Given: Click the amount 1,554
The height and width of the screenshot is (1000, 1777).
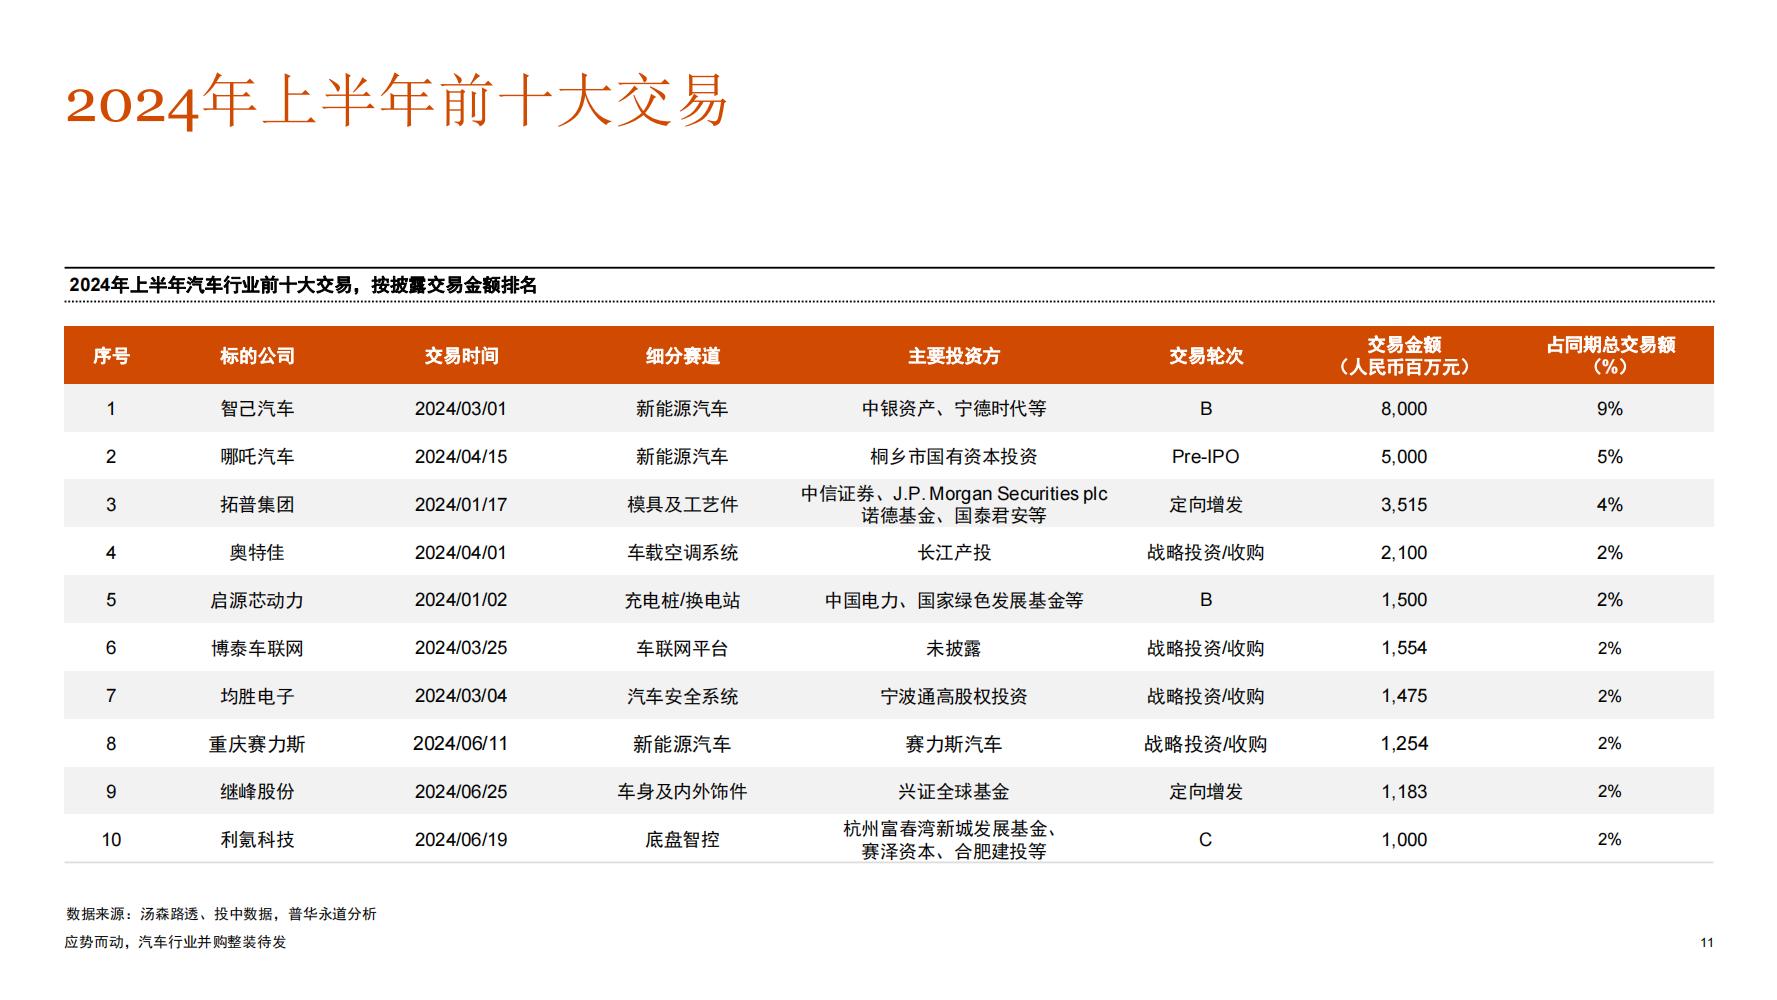Looking at the screenshot, I should click(x=1404, y=648).
